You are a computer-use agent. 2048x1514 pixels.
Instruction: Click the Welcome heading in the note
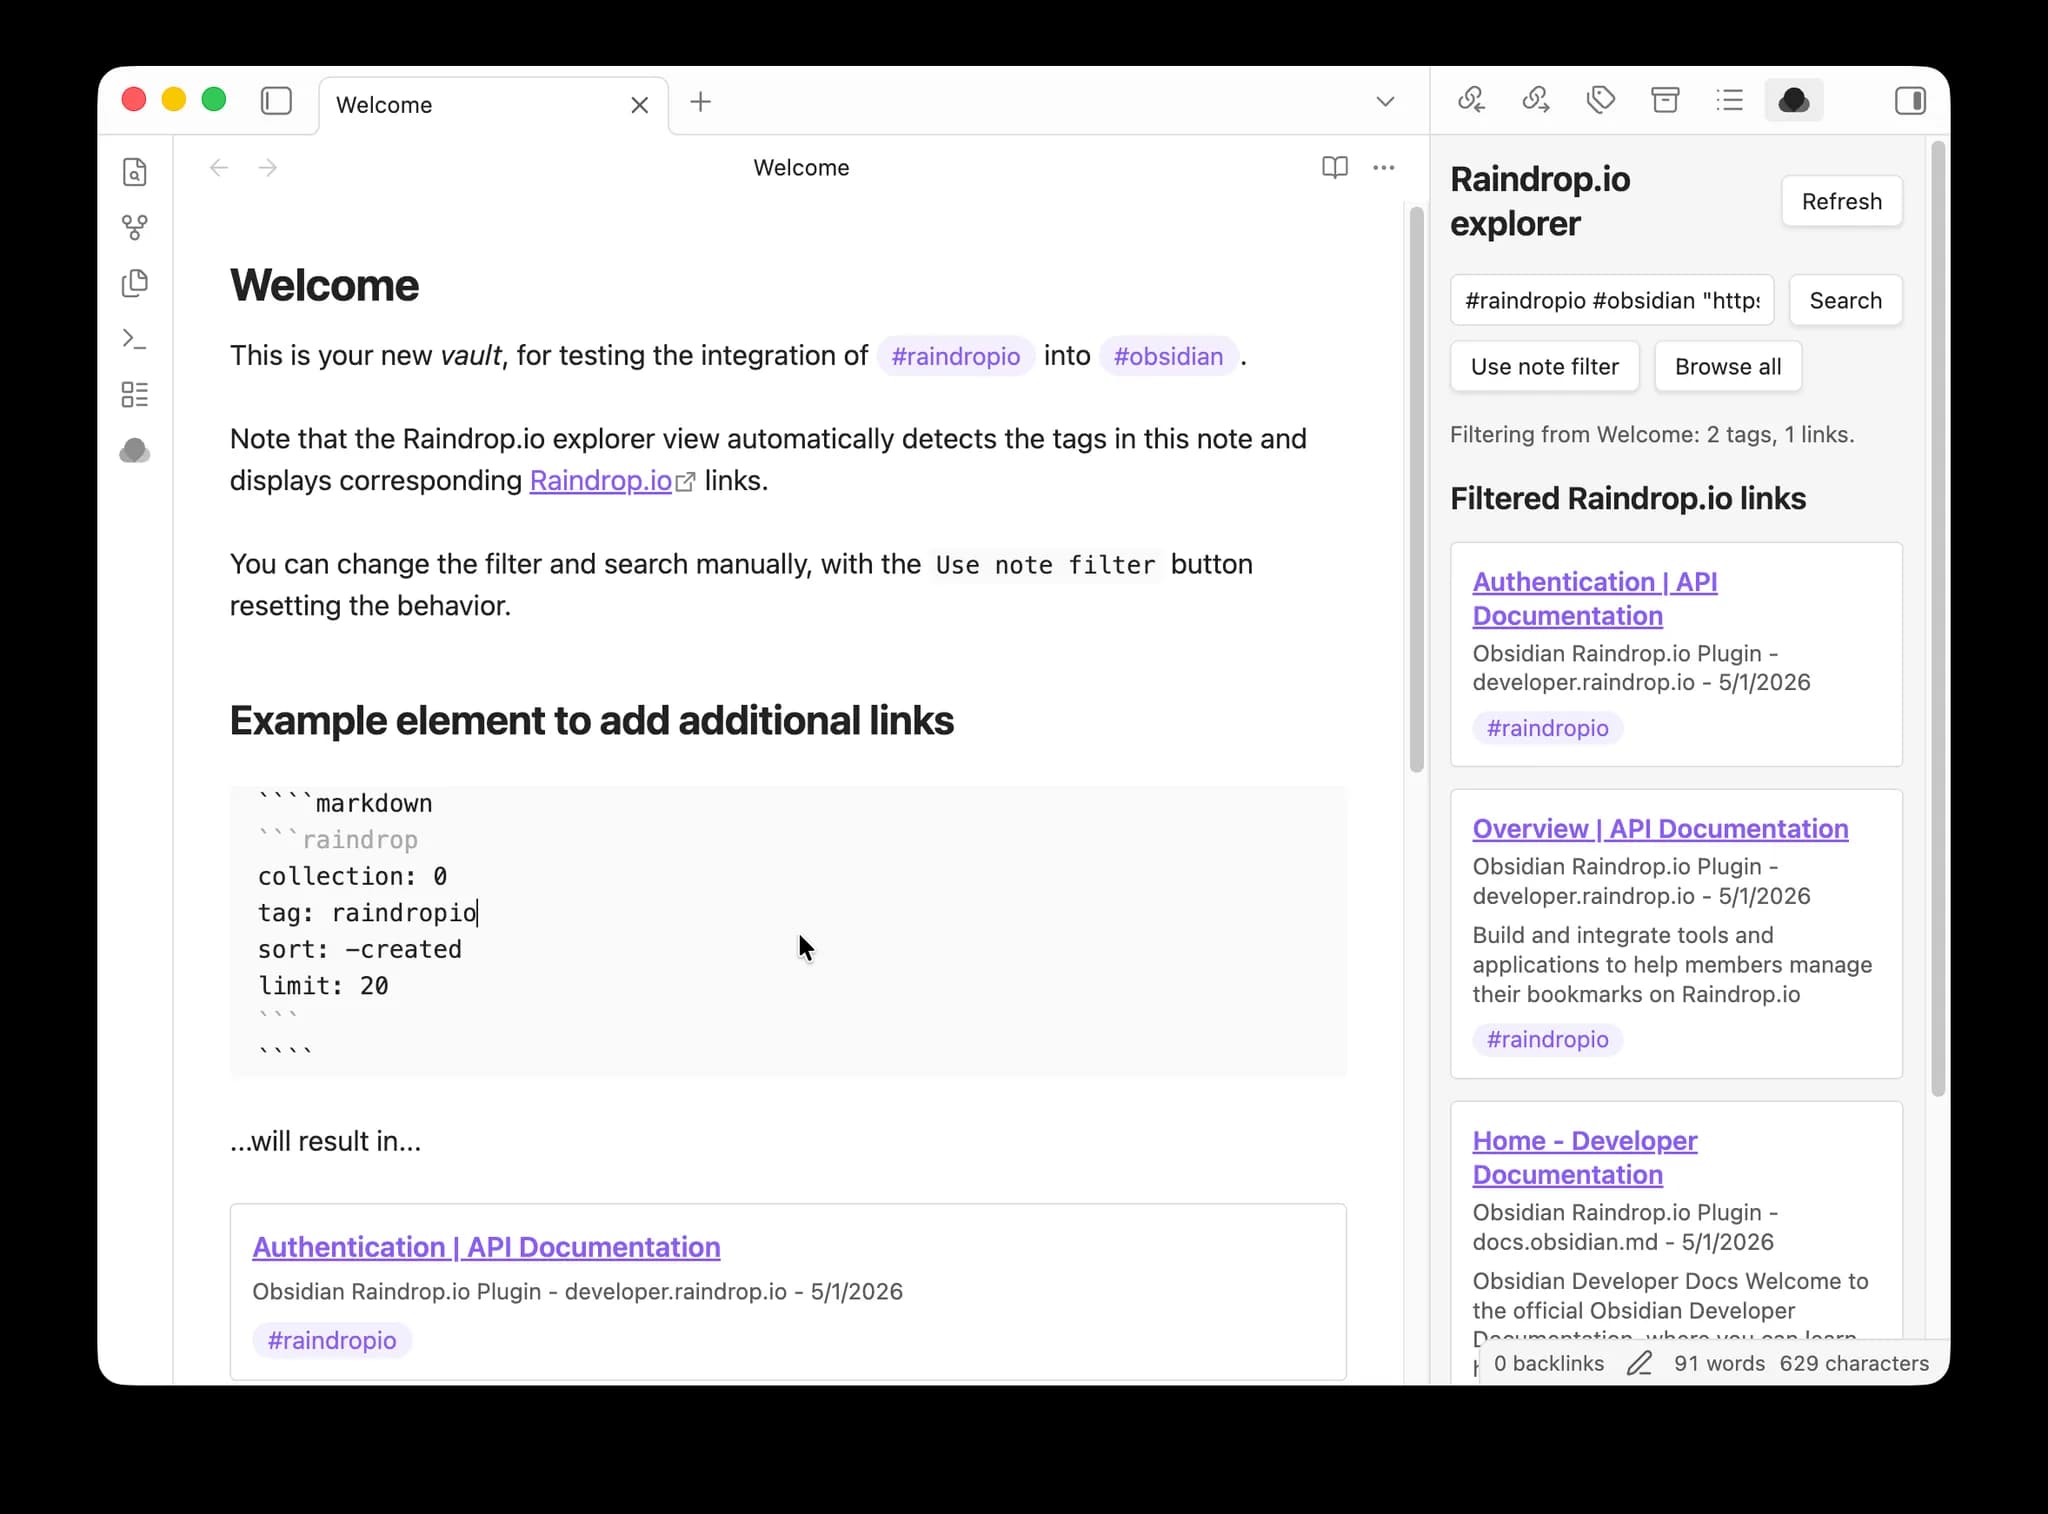(x=324, y=286)
